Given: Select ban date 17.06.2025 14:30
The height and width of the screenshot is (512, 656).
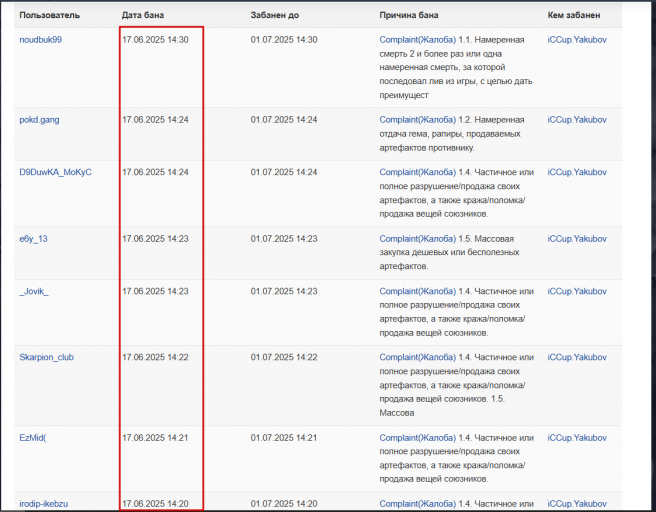Looking at the screenshot, I should [x=155, y=40].
